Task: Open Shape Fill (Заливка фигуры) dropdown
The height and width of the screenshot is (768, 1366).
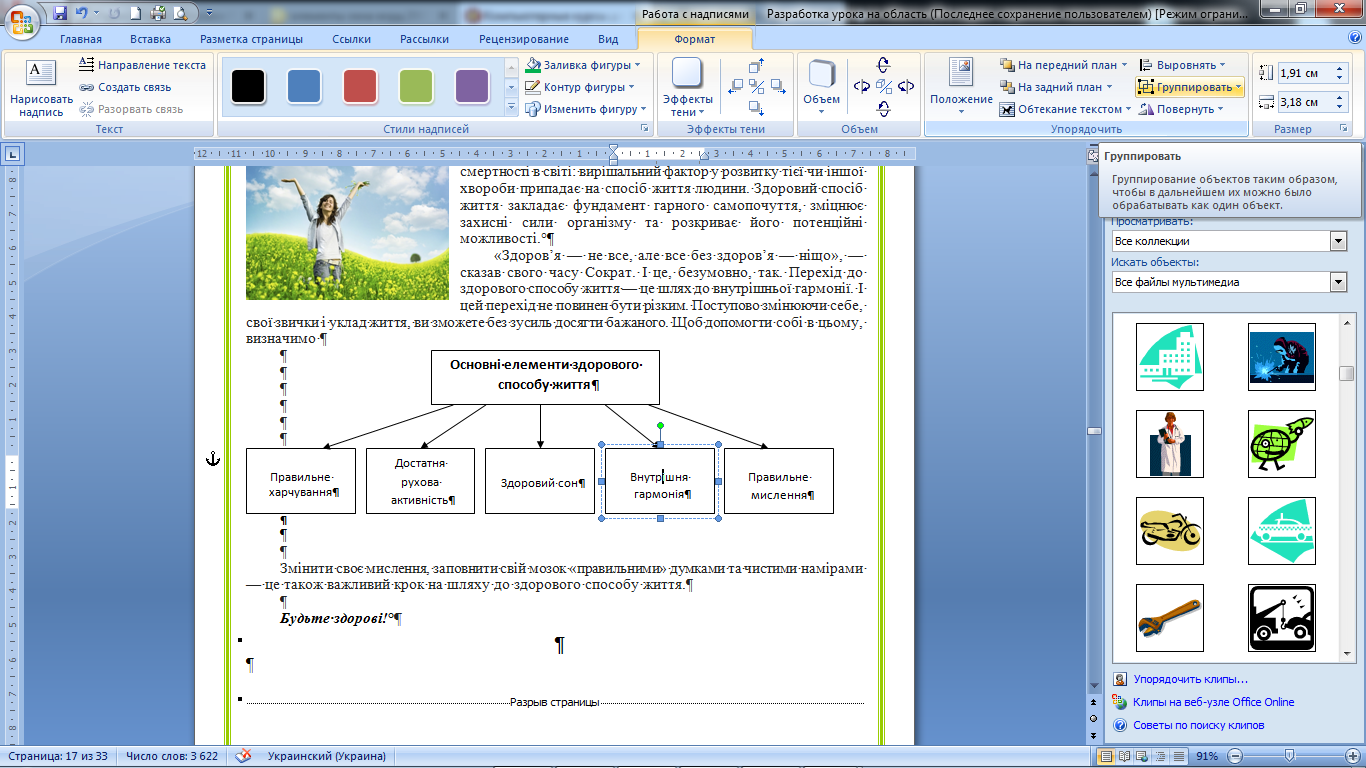Action: [x=585, y=65]
